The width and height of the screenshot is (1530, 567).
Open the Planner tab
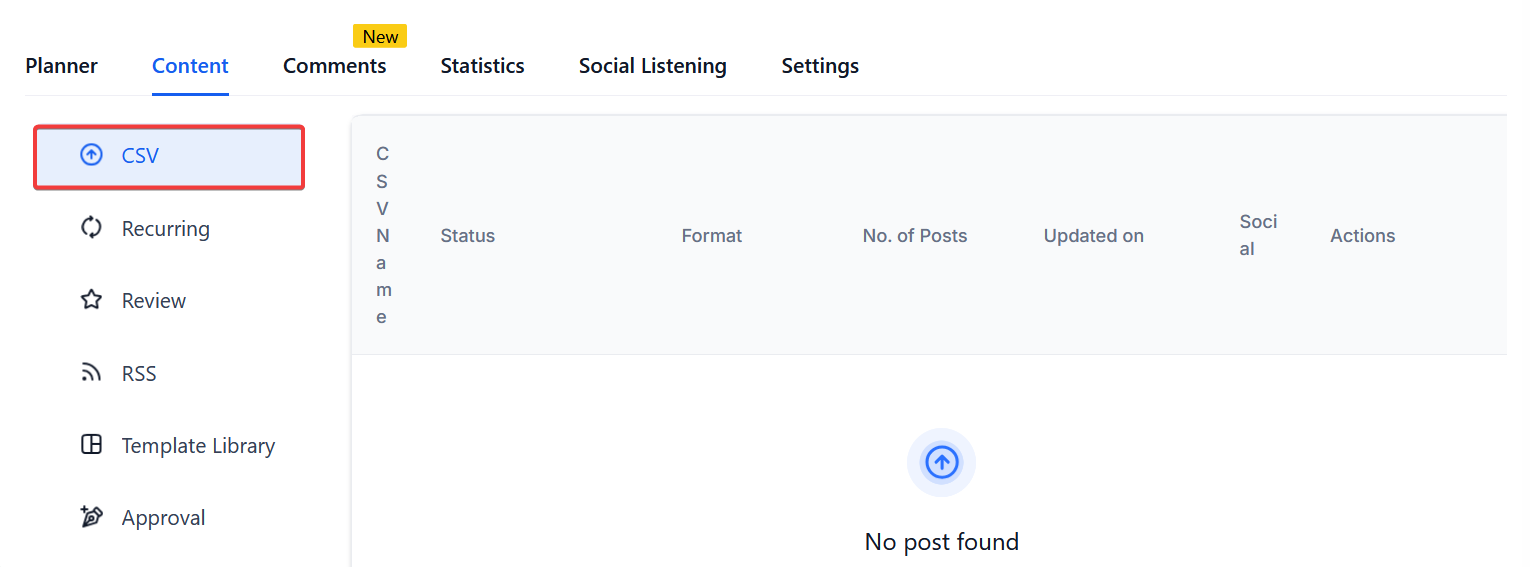coord(62,66)
